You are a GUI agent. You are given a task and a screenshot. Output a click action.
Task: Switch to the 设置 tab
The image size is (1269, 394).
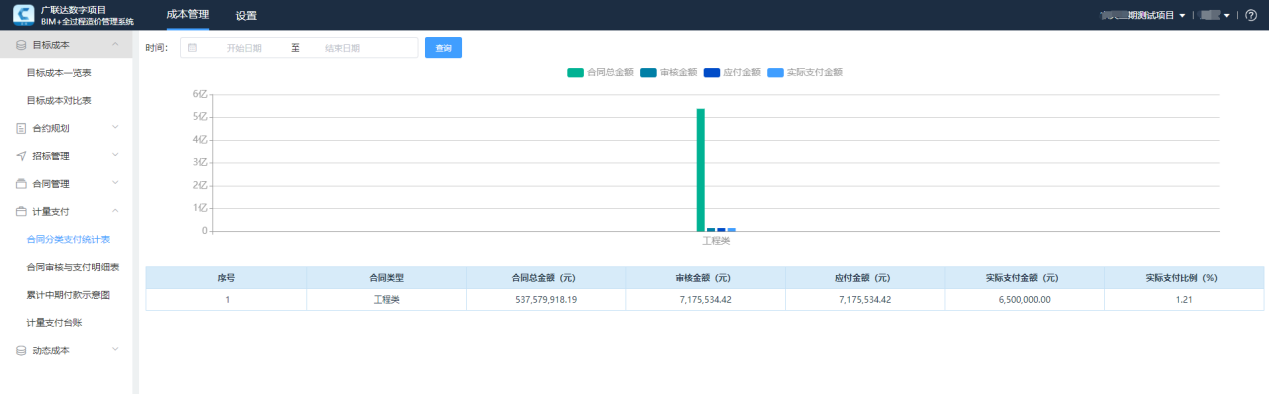click(246, 16)
